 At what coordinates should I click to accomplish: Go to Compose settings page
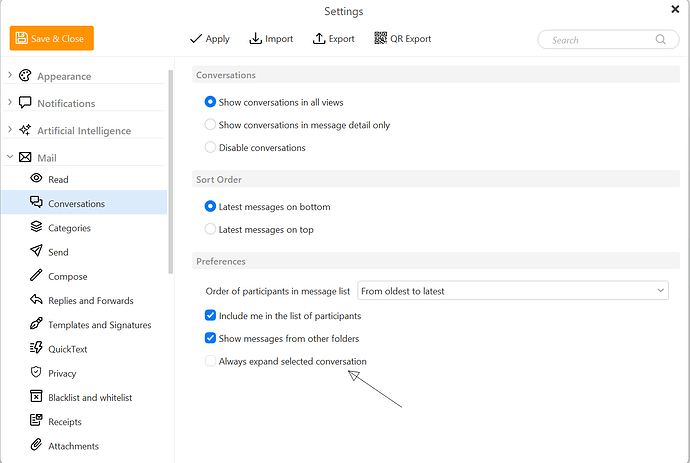(84, 276)
